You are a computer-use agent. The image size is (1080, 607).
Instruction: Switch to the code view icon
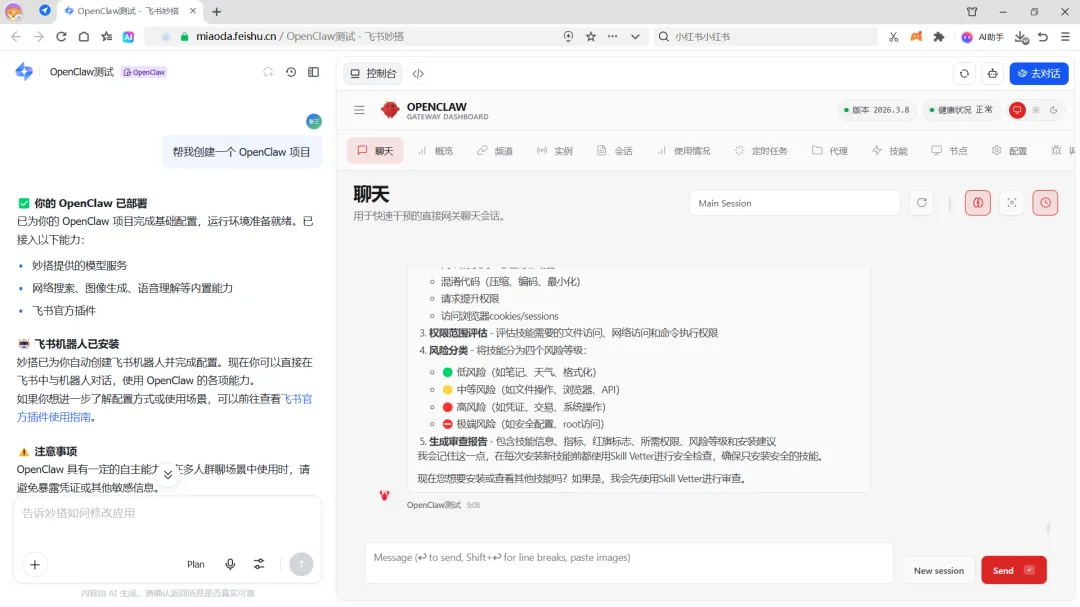(x=418, y=74)
